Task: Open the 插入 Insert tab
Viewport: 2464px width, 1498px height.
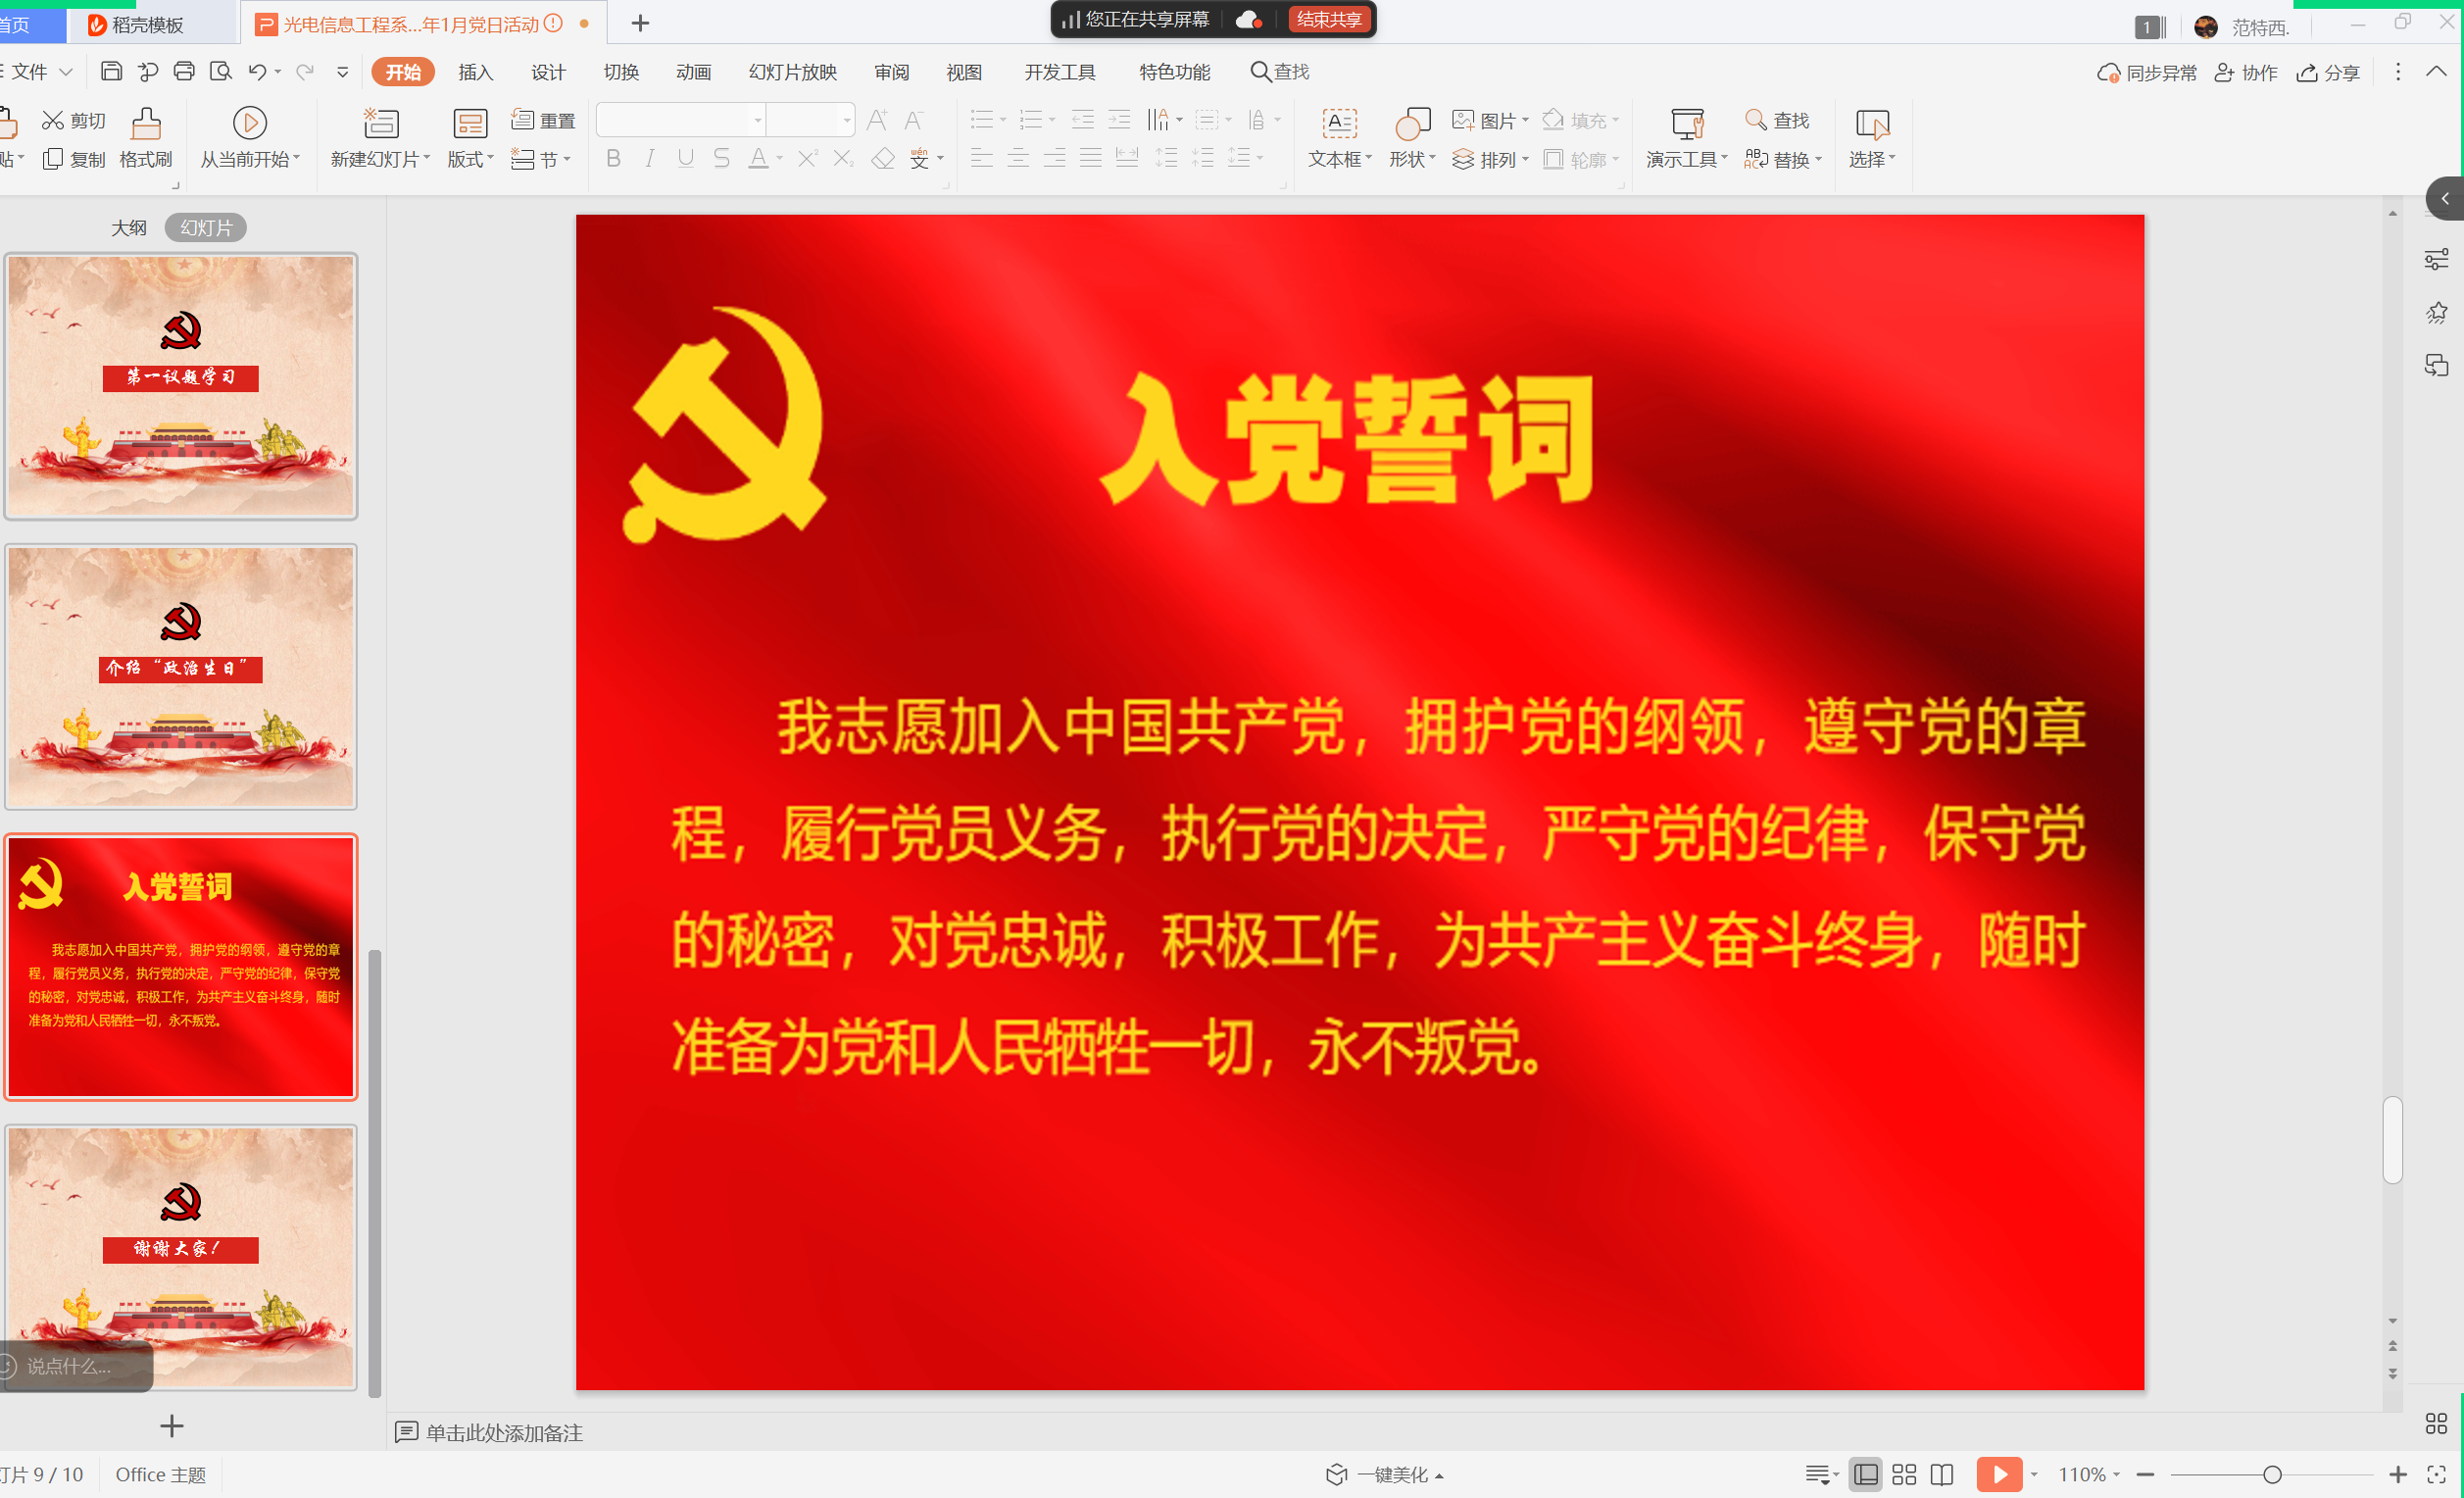Action: [x=475, y=72]
